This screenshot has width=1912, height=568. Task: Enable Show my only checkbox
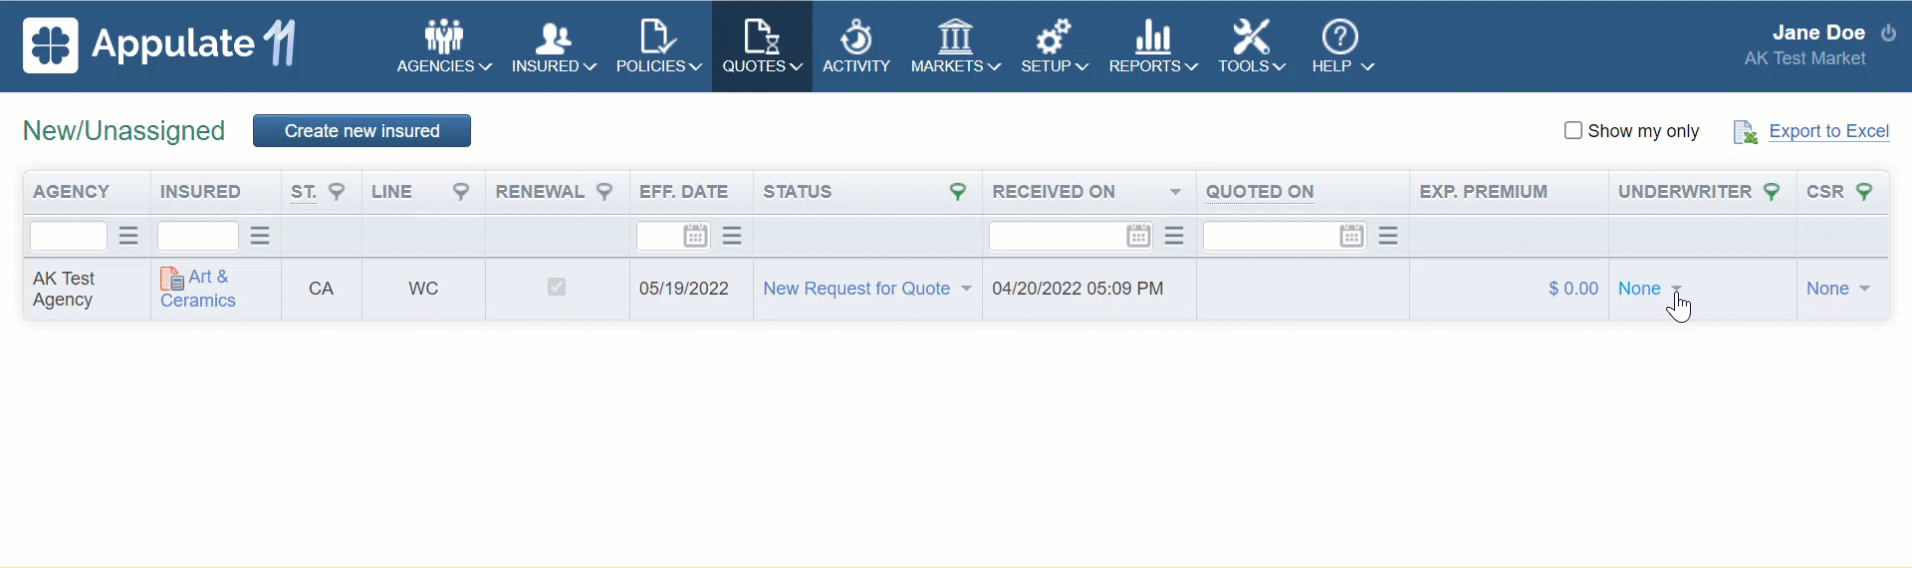coord(1573,130)
